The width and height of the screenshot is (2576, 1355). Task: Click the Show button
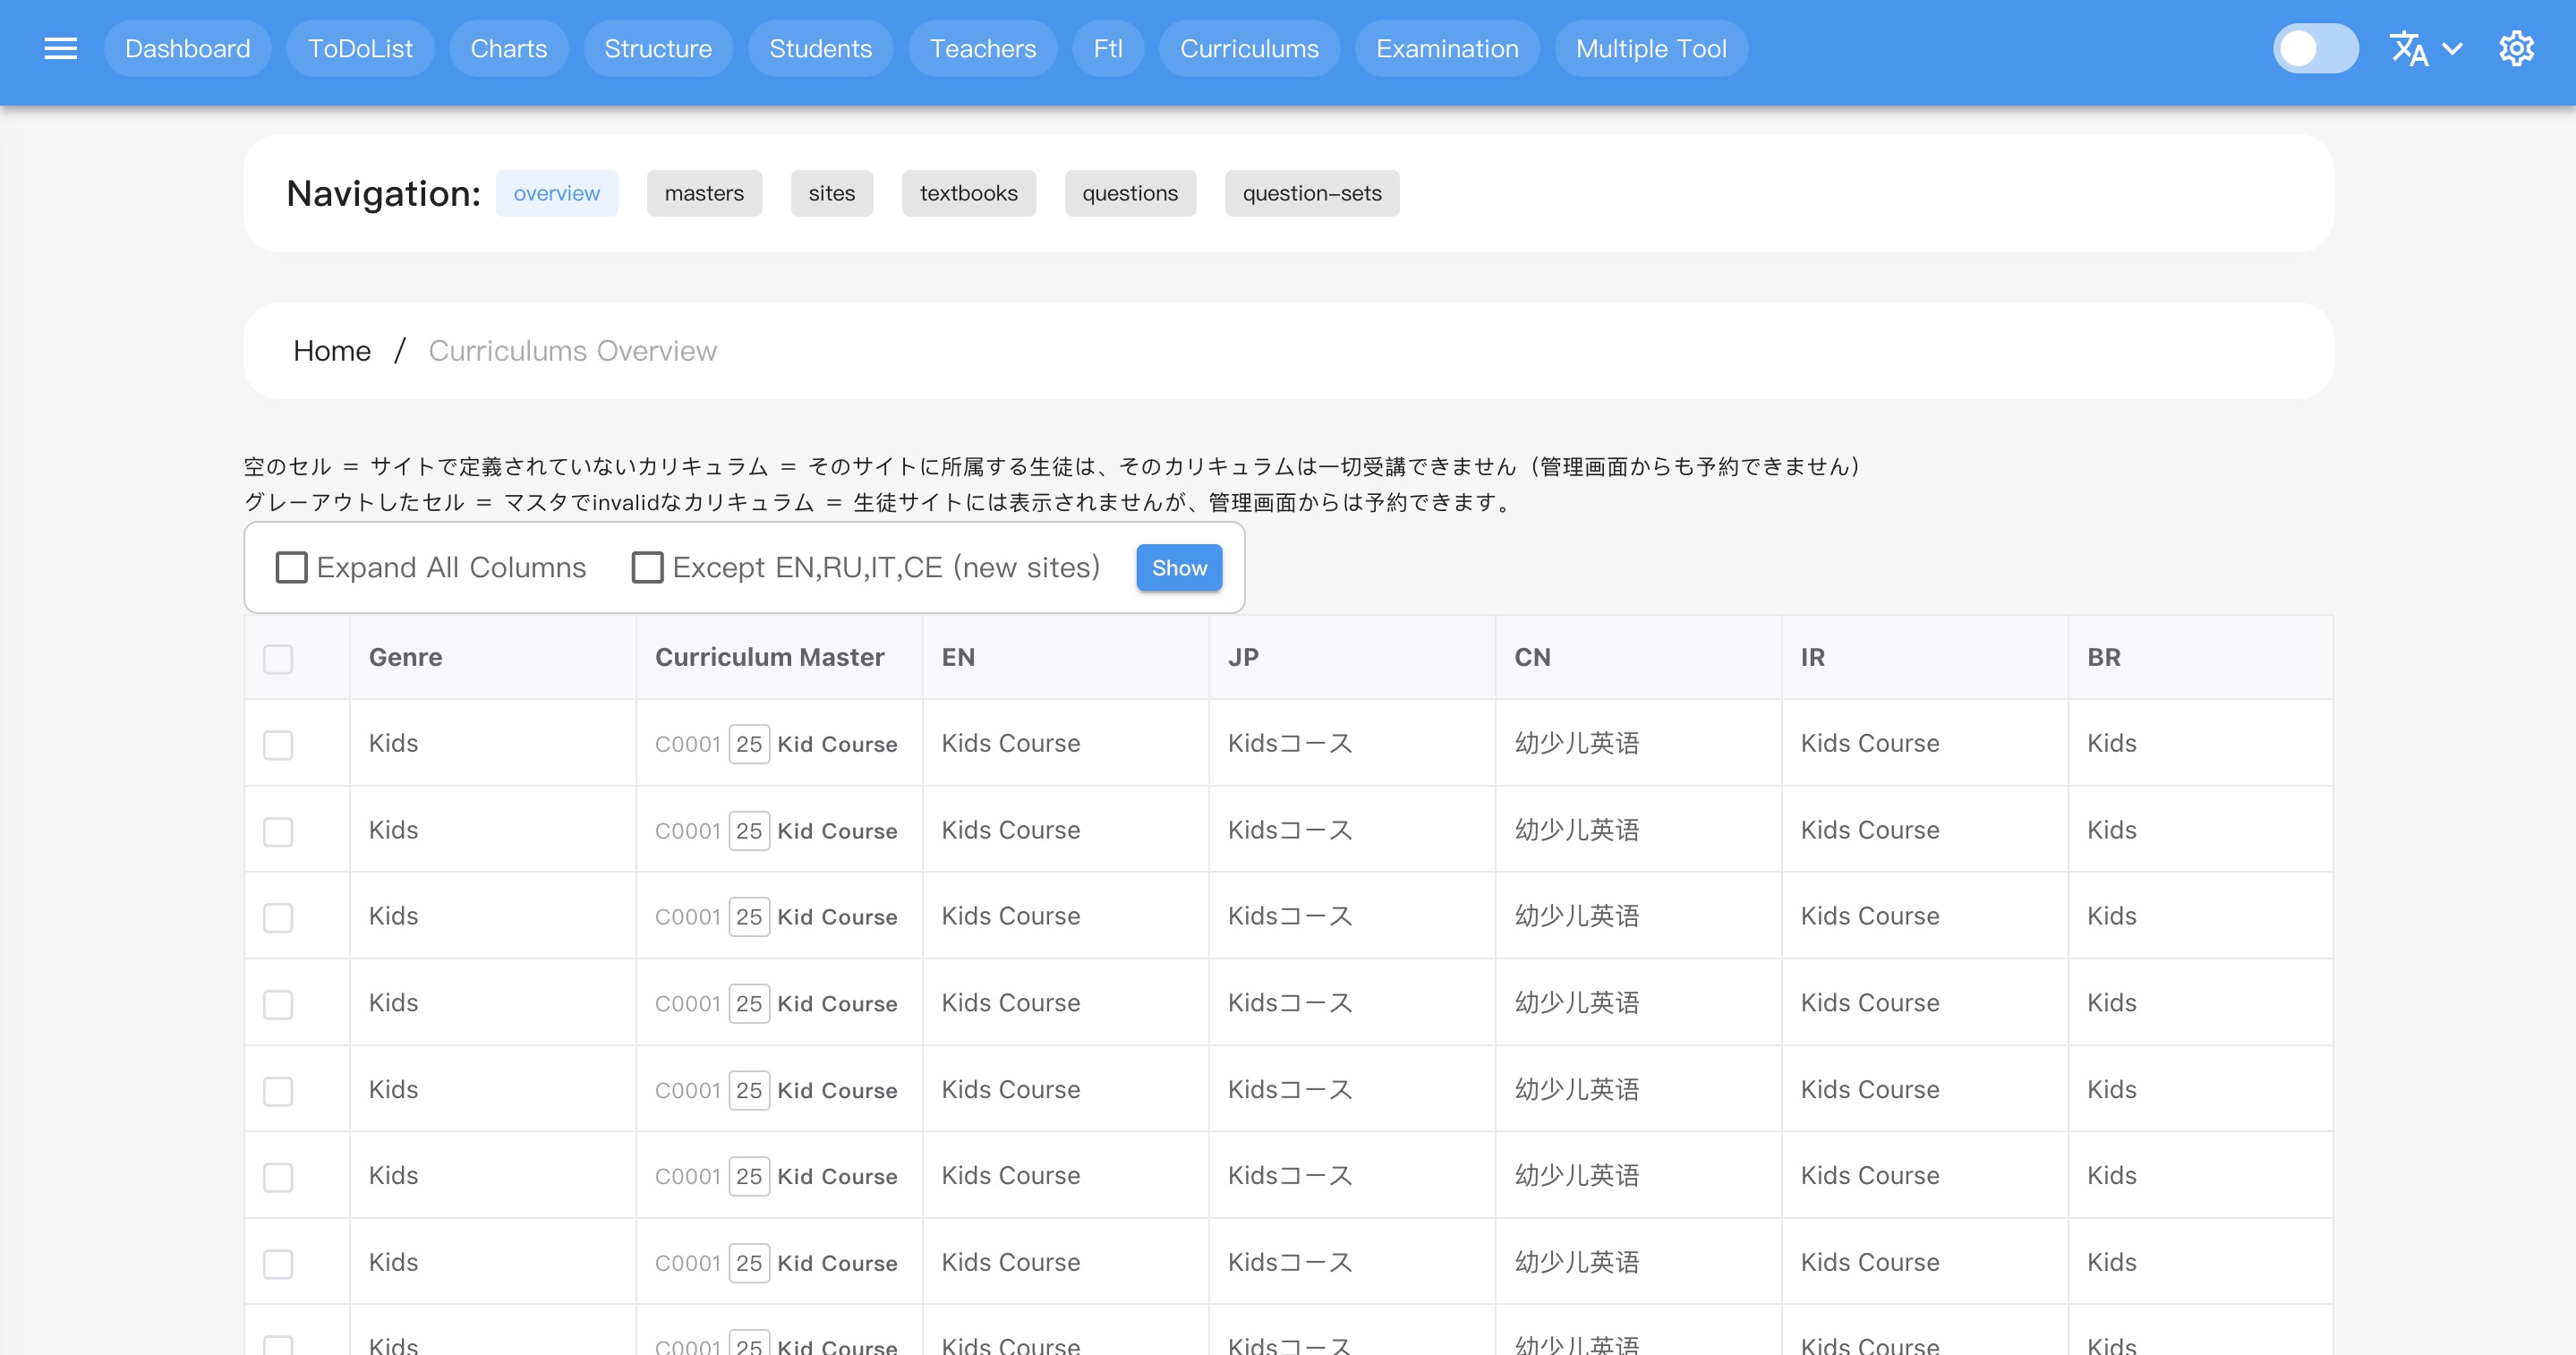click(1179, 568)
